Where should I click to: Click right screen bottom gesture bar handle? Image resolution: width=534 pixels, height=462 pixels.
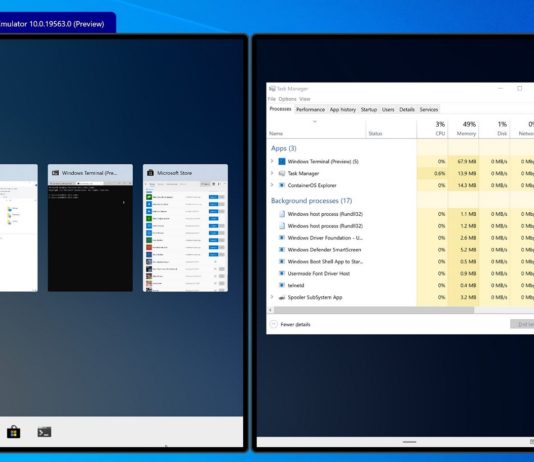tap(409, 442)
